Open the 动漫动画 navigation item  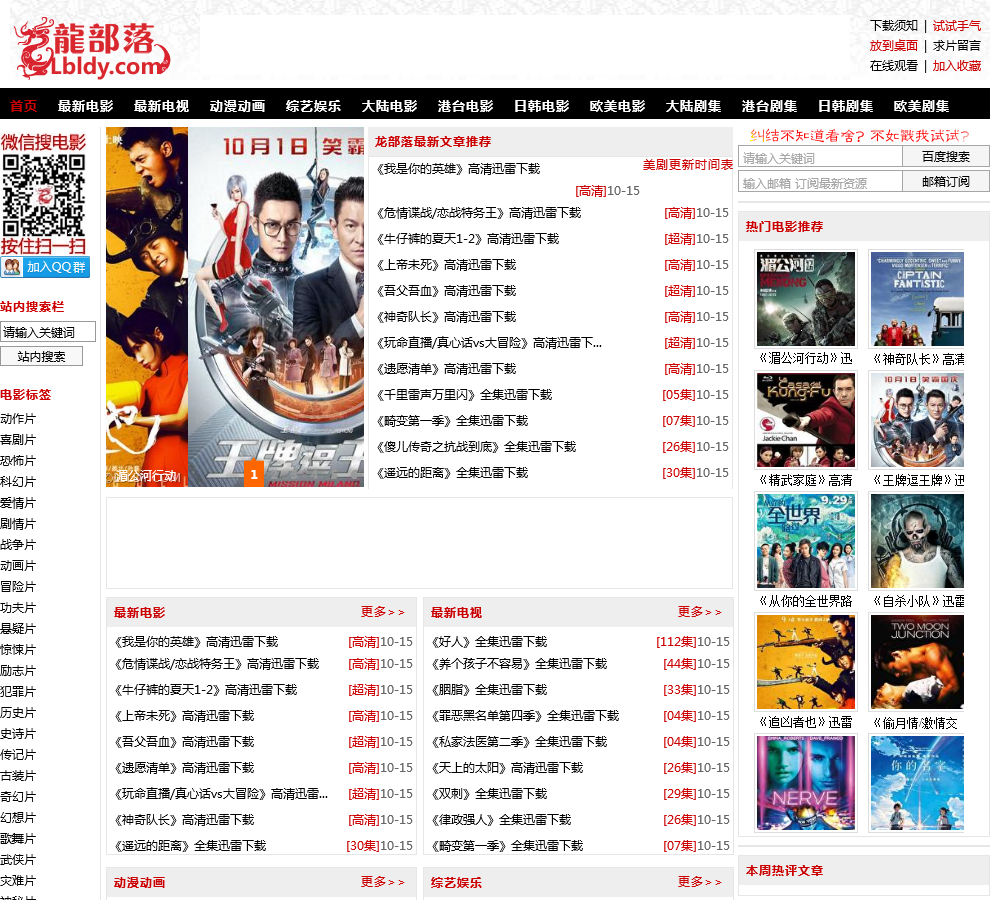[x=237, y=106]
